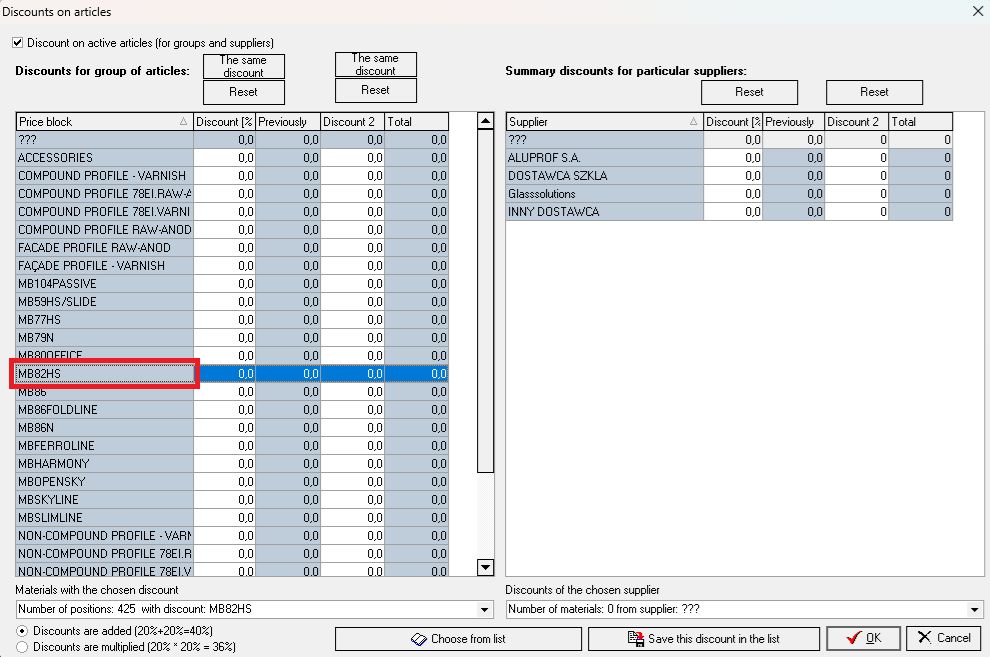Click Discount cell for ACCESSORIES row

224,158
